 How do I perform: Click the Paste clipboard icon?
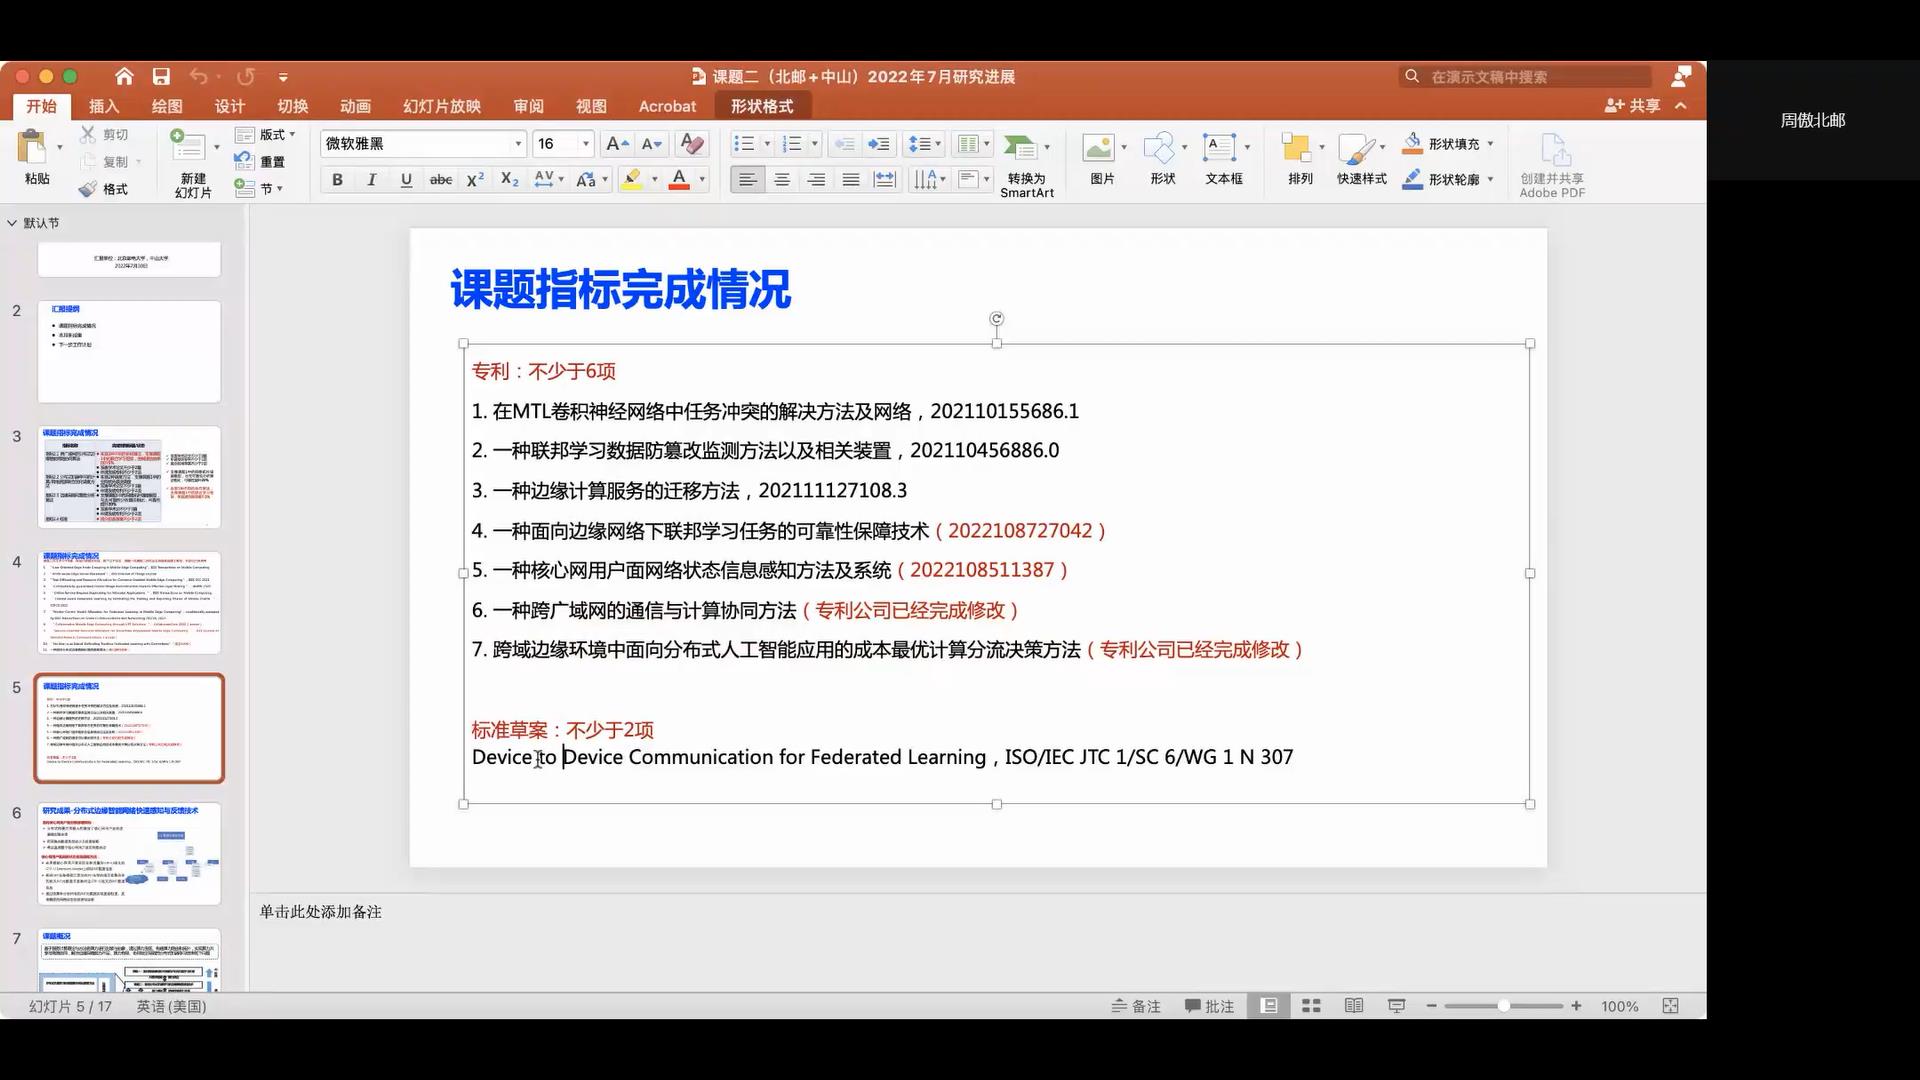(33, 148)
